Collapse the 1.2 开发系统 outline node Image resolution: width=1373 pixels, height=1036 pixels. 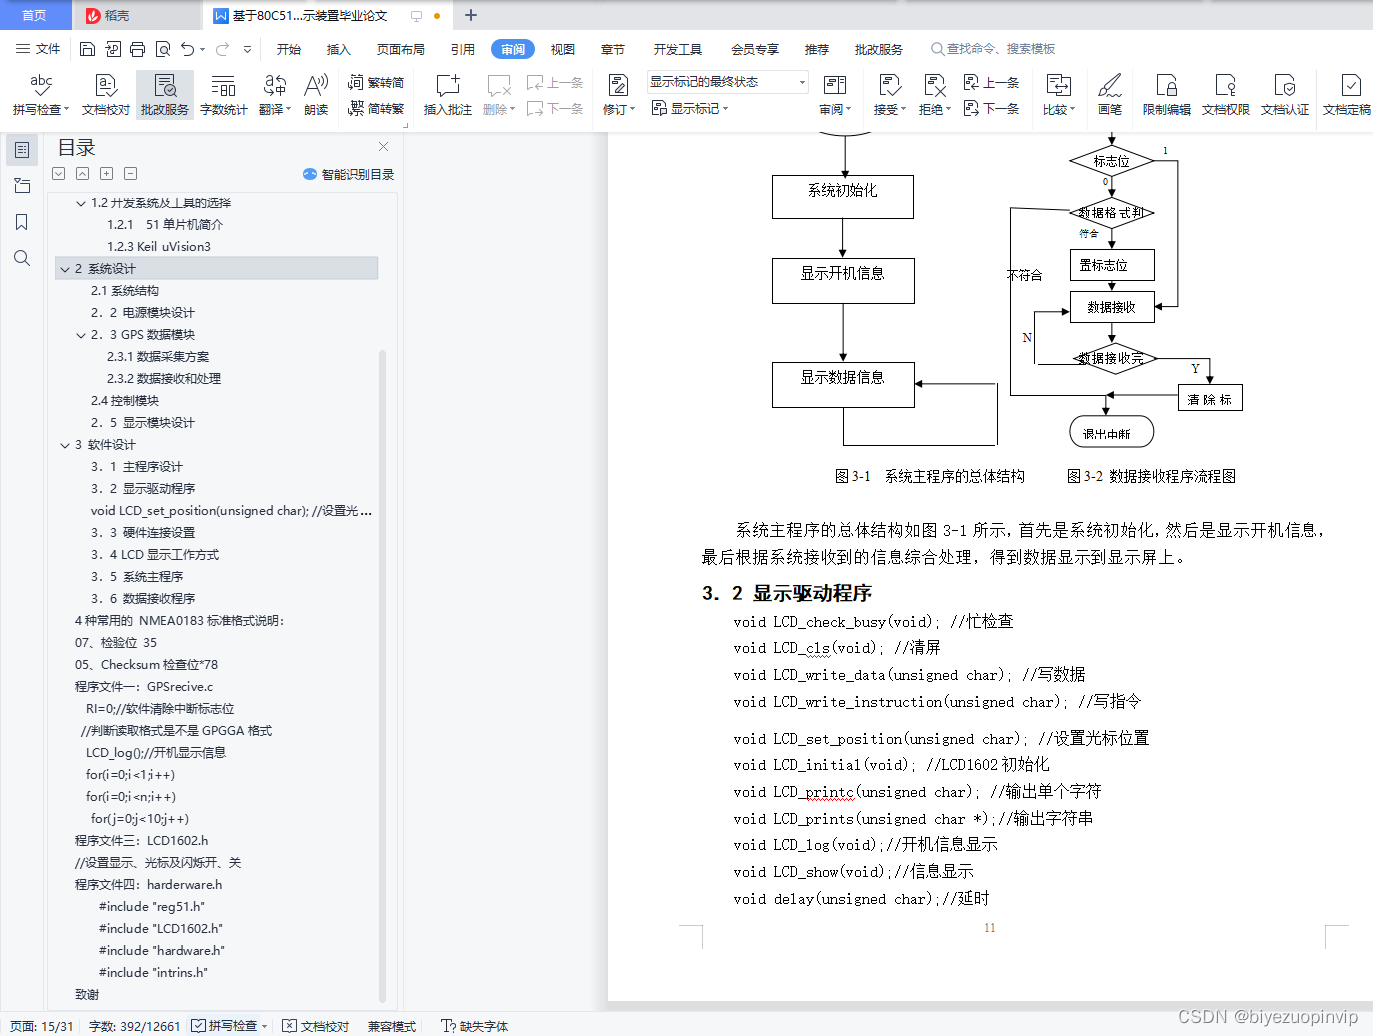[x=81, y=203]
